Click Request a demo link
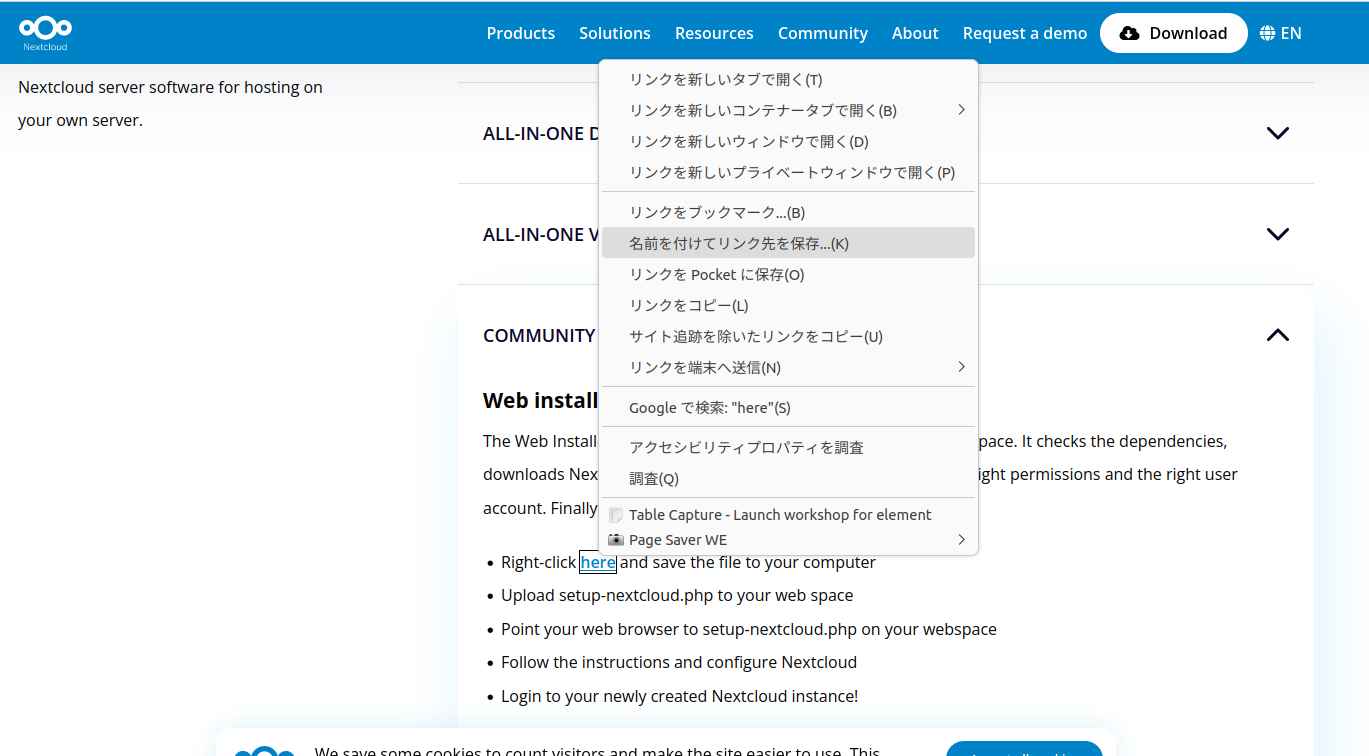This screenshot has width=1369, height=756. [1024, 33]
